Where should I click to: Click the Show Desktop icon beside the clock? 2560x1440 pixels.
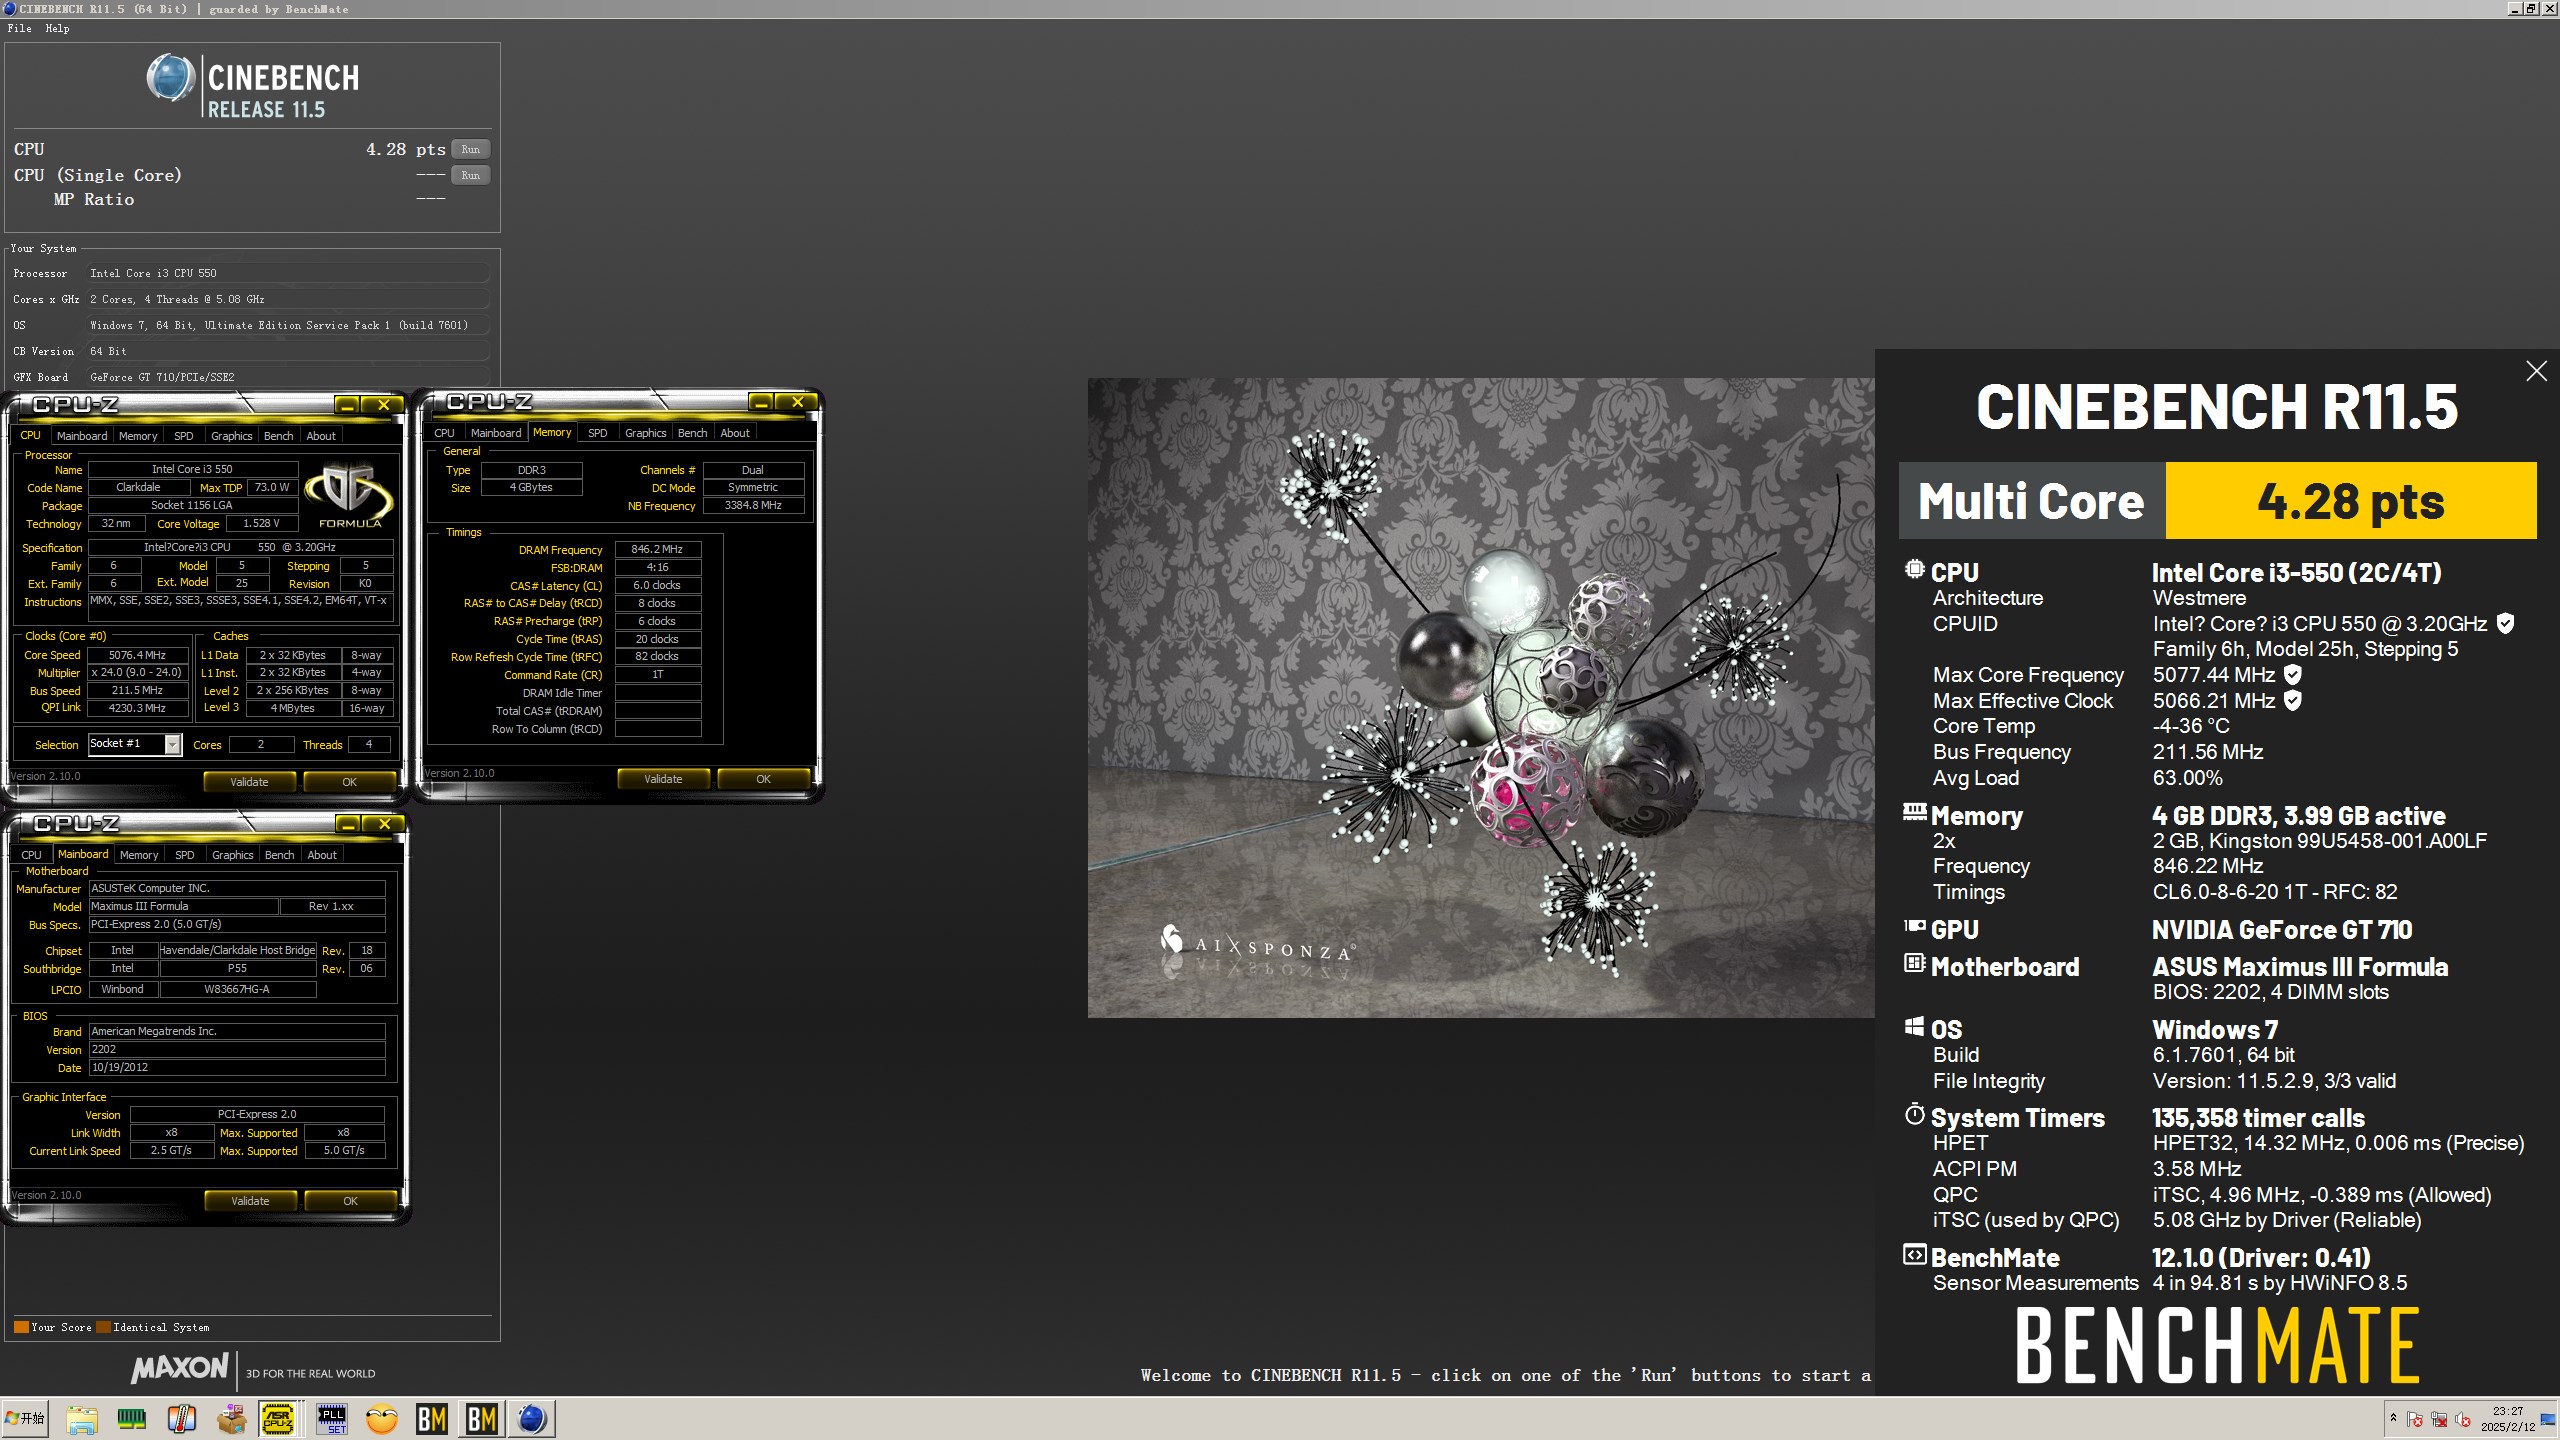(x=2548, y=1419)
